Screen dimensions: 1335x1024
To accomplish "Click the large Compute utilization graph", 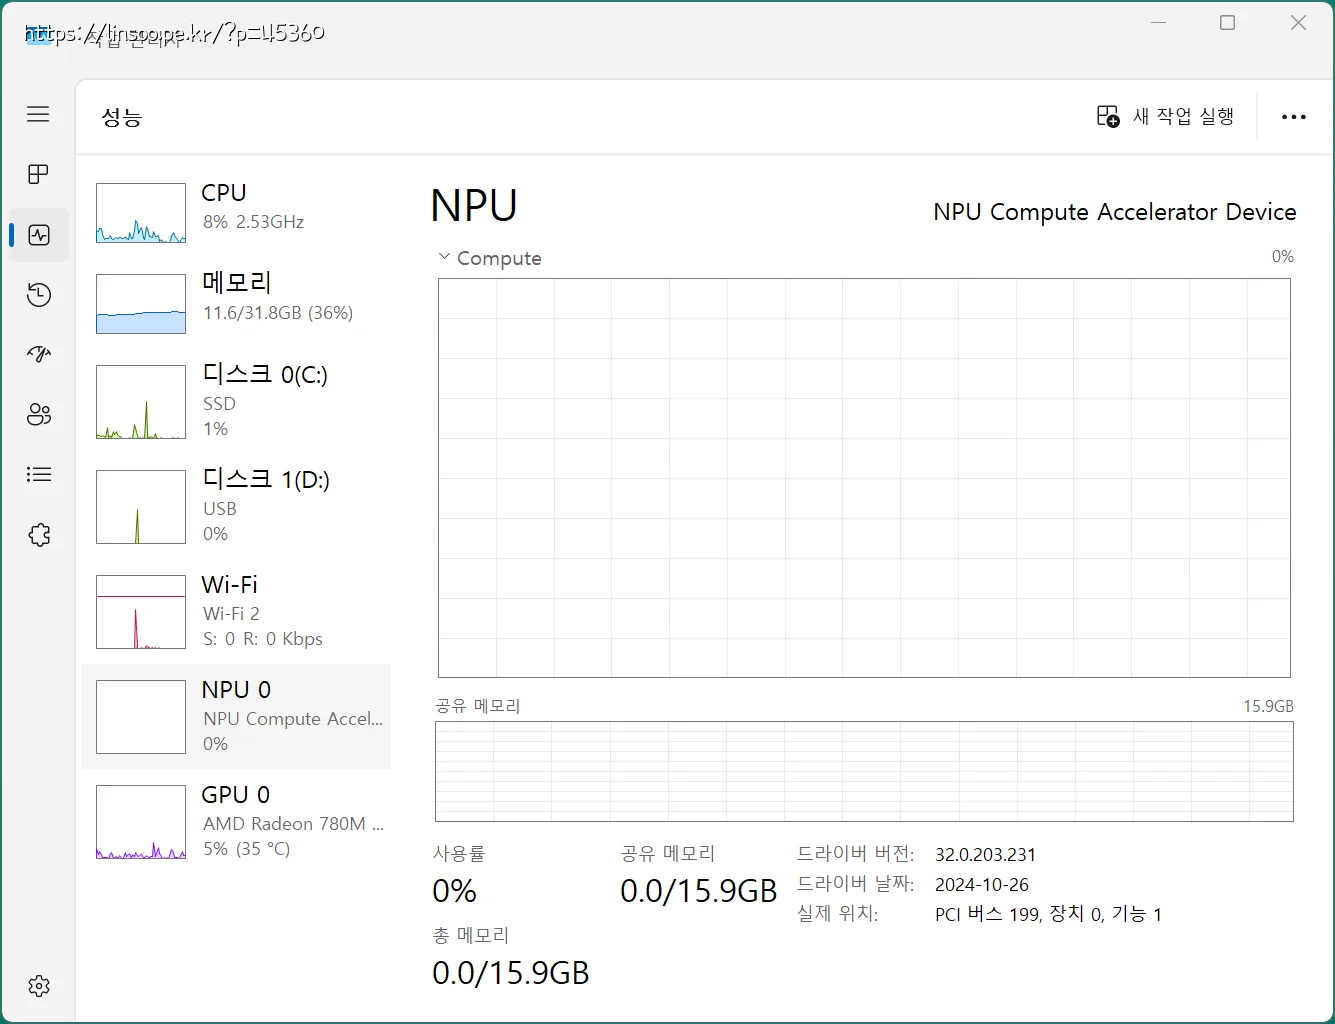I will [864, 478].
